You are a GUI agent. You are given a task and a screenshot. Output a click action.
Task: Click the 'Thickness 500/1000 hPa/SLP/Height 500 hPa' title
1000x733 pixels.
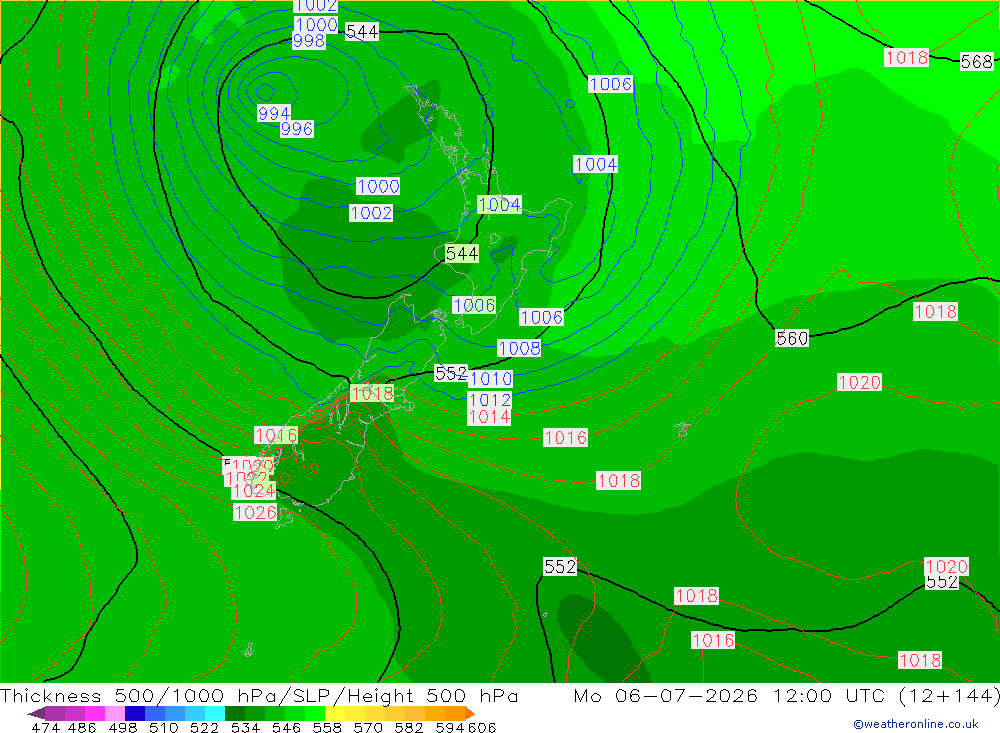click(259, 695)
